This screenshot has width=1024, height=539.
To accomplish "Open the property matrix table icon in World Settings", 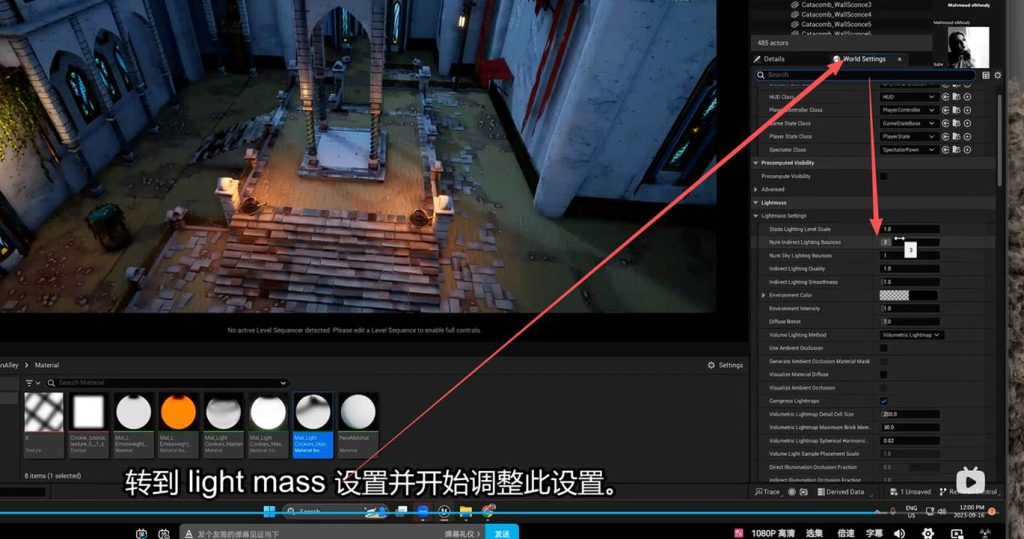I will 986,75.
